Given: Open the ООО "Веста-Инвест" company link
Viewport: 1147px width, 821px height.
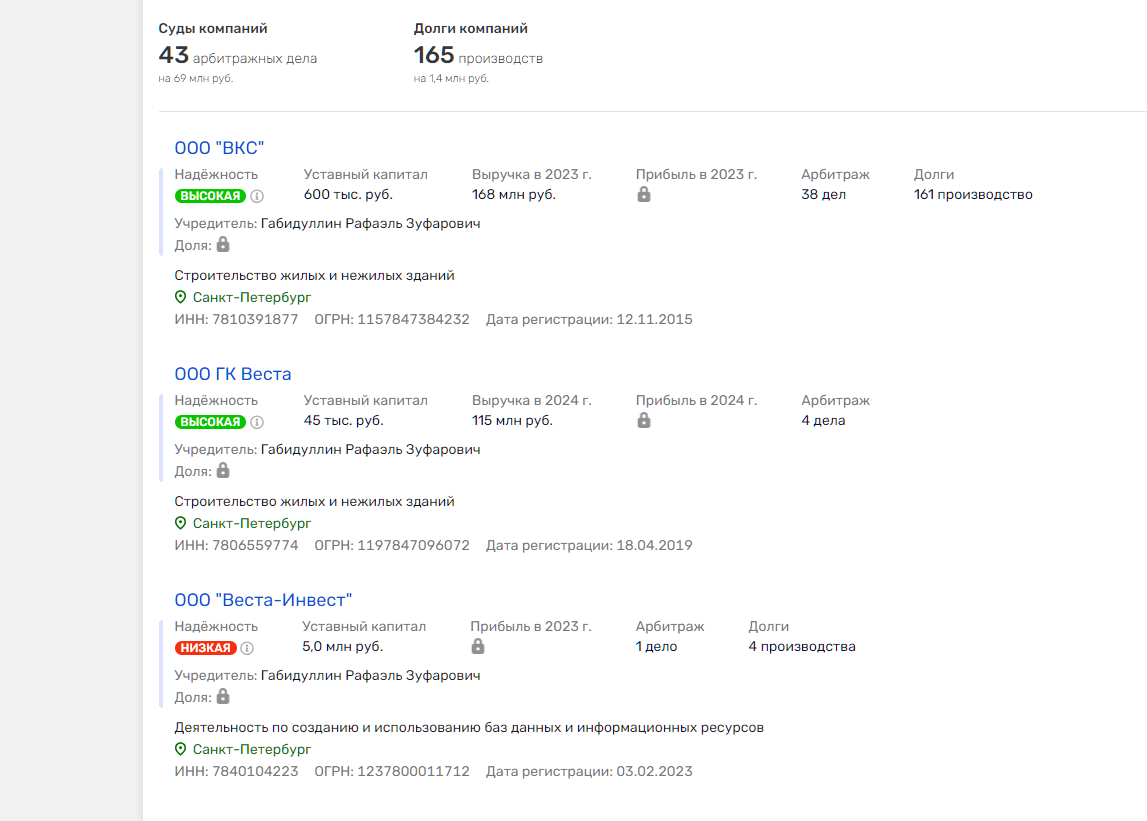Looking at the screenshot, I should (x=263, y=600).
